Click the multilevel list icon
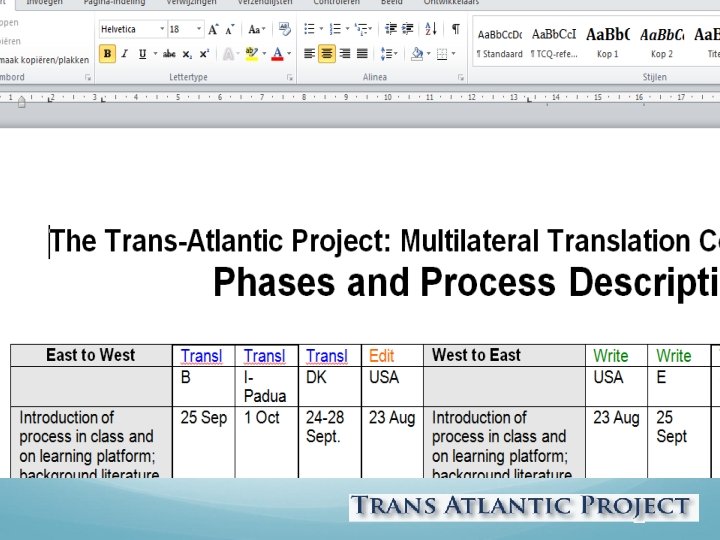 (361, 29)
